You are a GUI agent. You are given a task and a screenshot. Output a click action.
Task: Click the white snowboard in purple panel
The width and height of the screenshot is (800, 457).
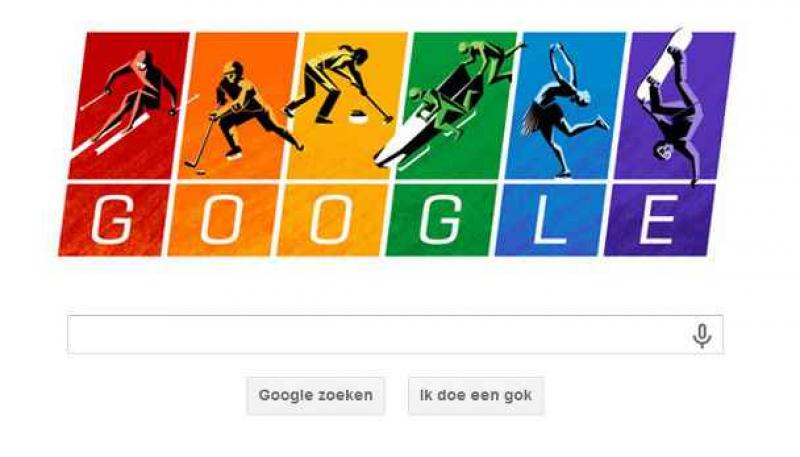click(x=663, y=63)
